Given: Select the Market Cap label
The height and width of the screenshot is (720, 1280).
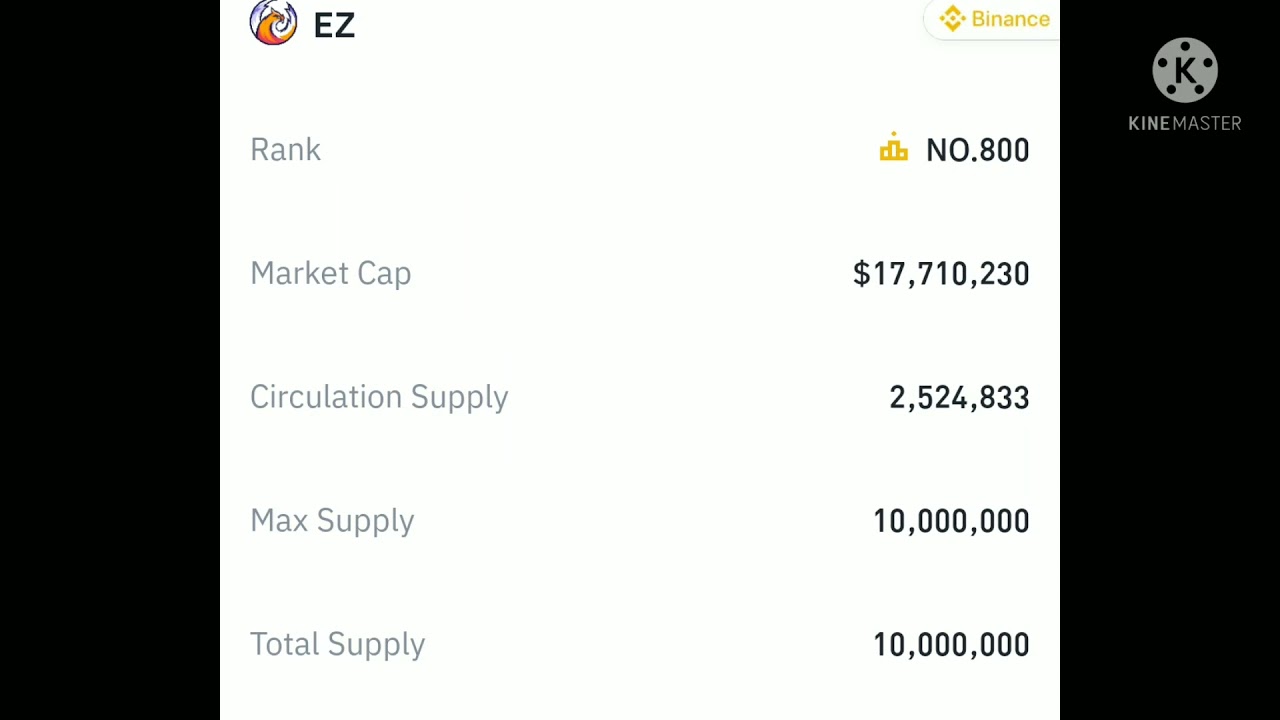Looking at the screenshot, I should 330,273.
